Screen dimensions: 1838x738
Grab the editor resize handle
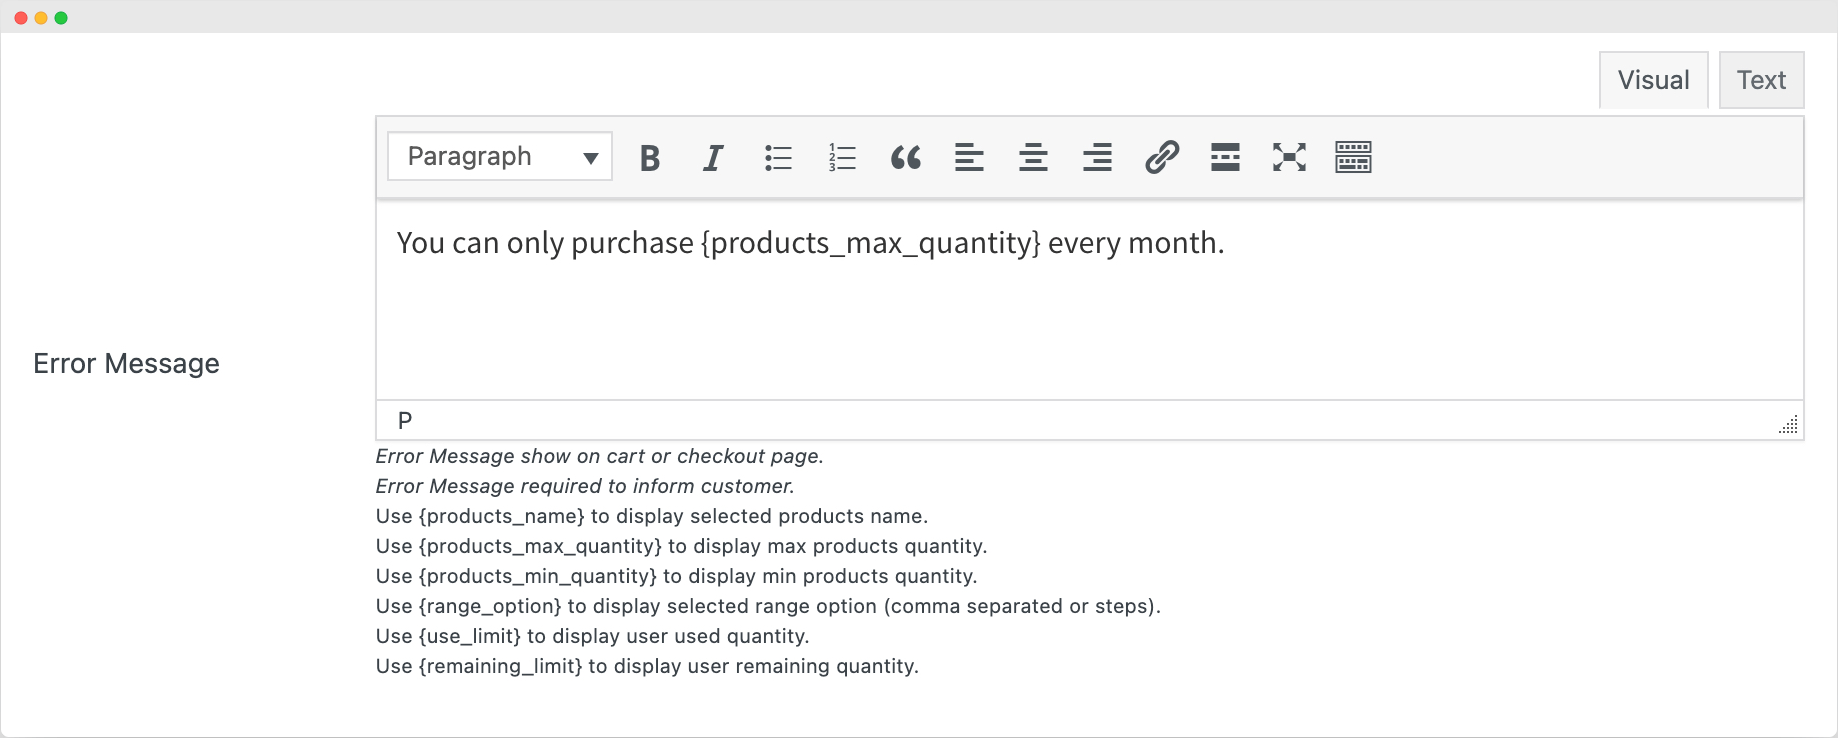(x=1789, y=425)
